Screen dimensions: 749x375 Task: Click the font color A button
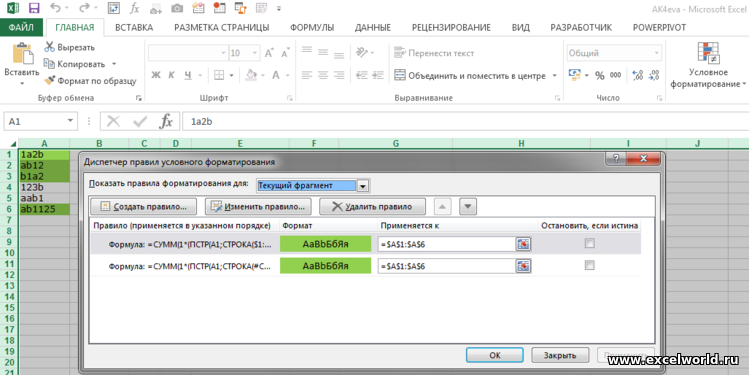click(x=276, y=75)
